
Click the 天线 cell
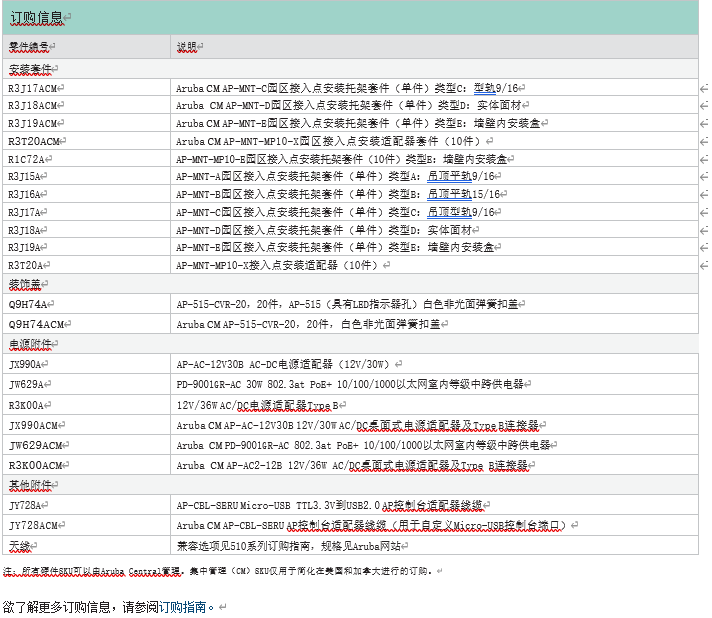click(x=87, y=545)
